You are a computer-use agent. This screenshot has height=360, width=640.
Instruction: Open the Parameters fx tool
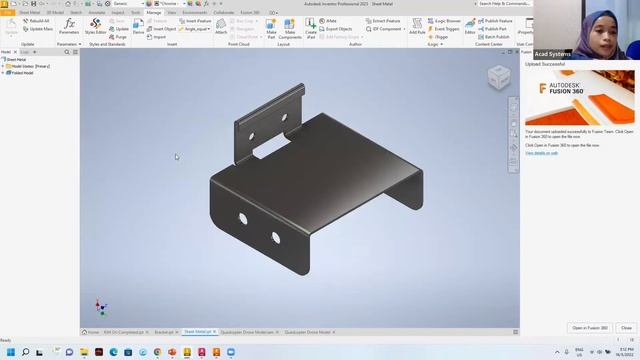pyautogui.click(x=69, y=27)
